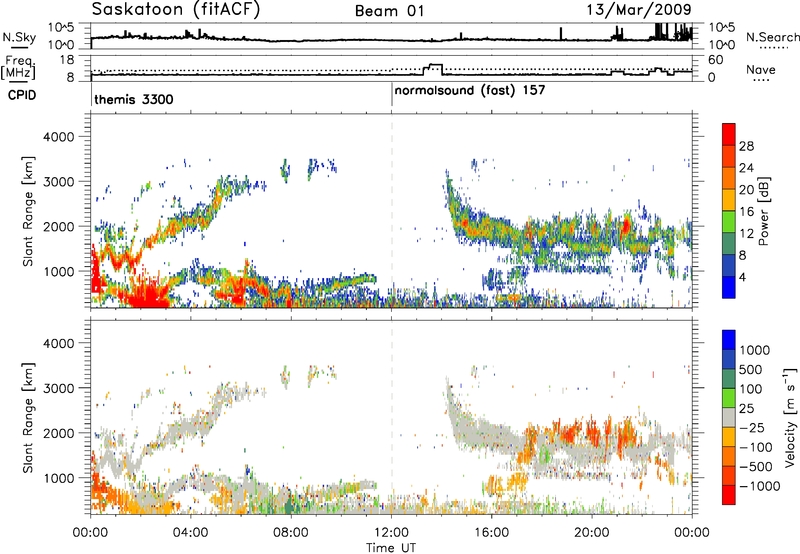Click the frequency step near 13:30 UT
The image size is (800, 554).
(434, 68)
